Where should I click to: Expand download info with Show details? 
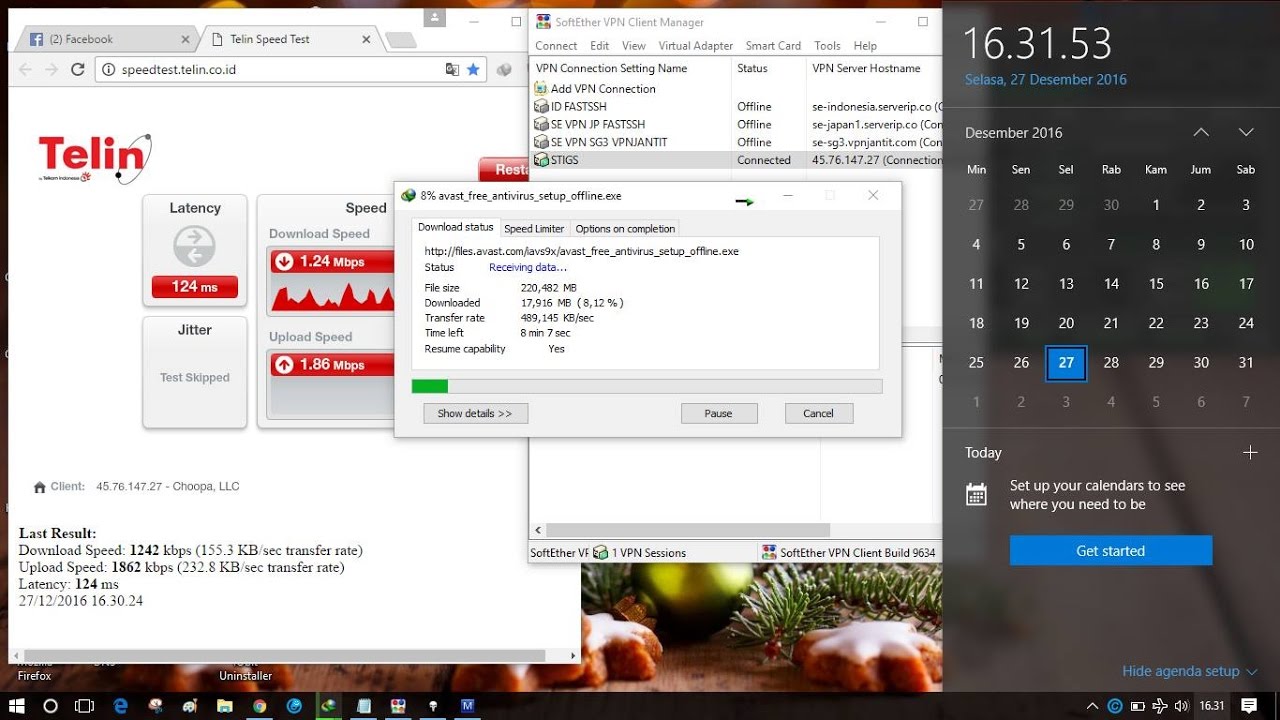475,413
